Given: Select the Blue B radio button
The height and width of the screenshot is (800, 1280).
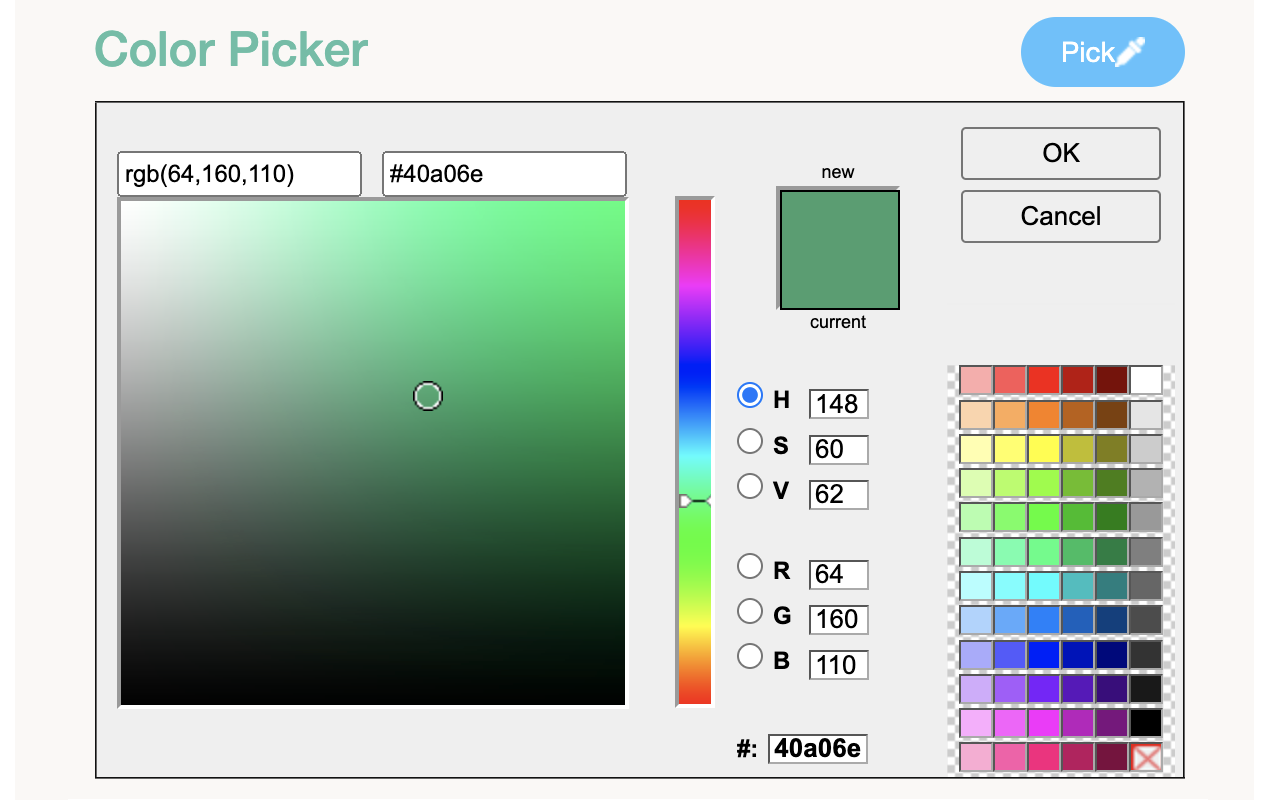Looking at the screenshot, I should (x=749, y=656).
